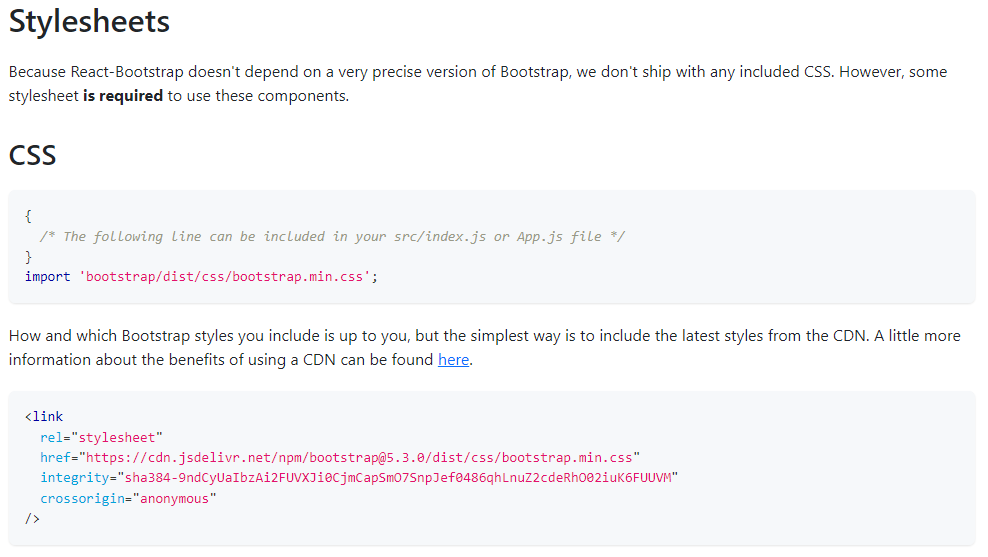Click the paragraph beginning 'Because React-Bootstrap doesn't depend'

478,84
